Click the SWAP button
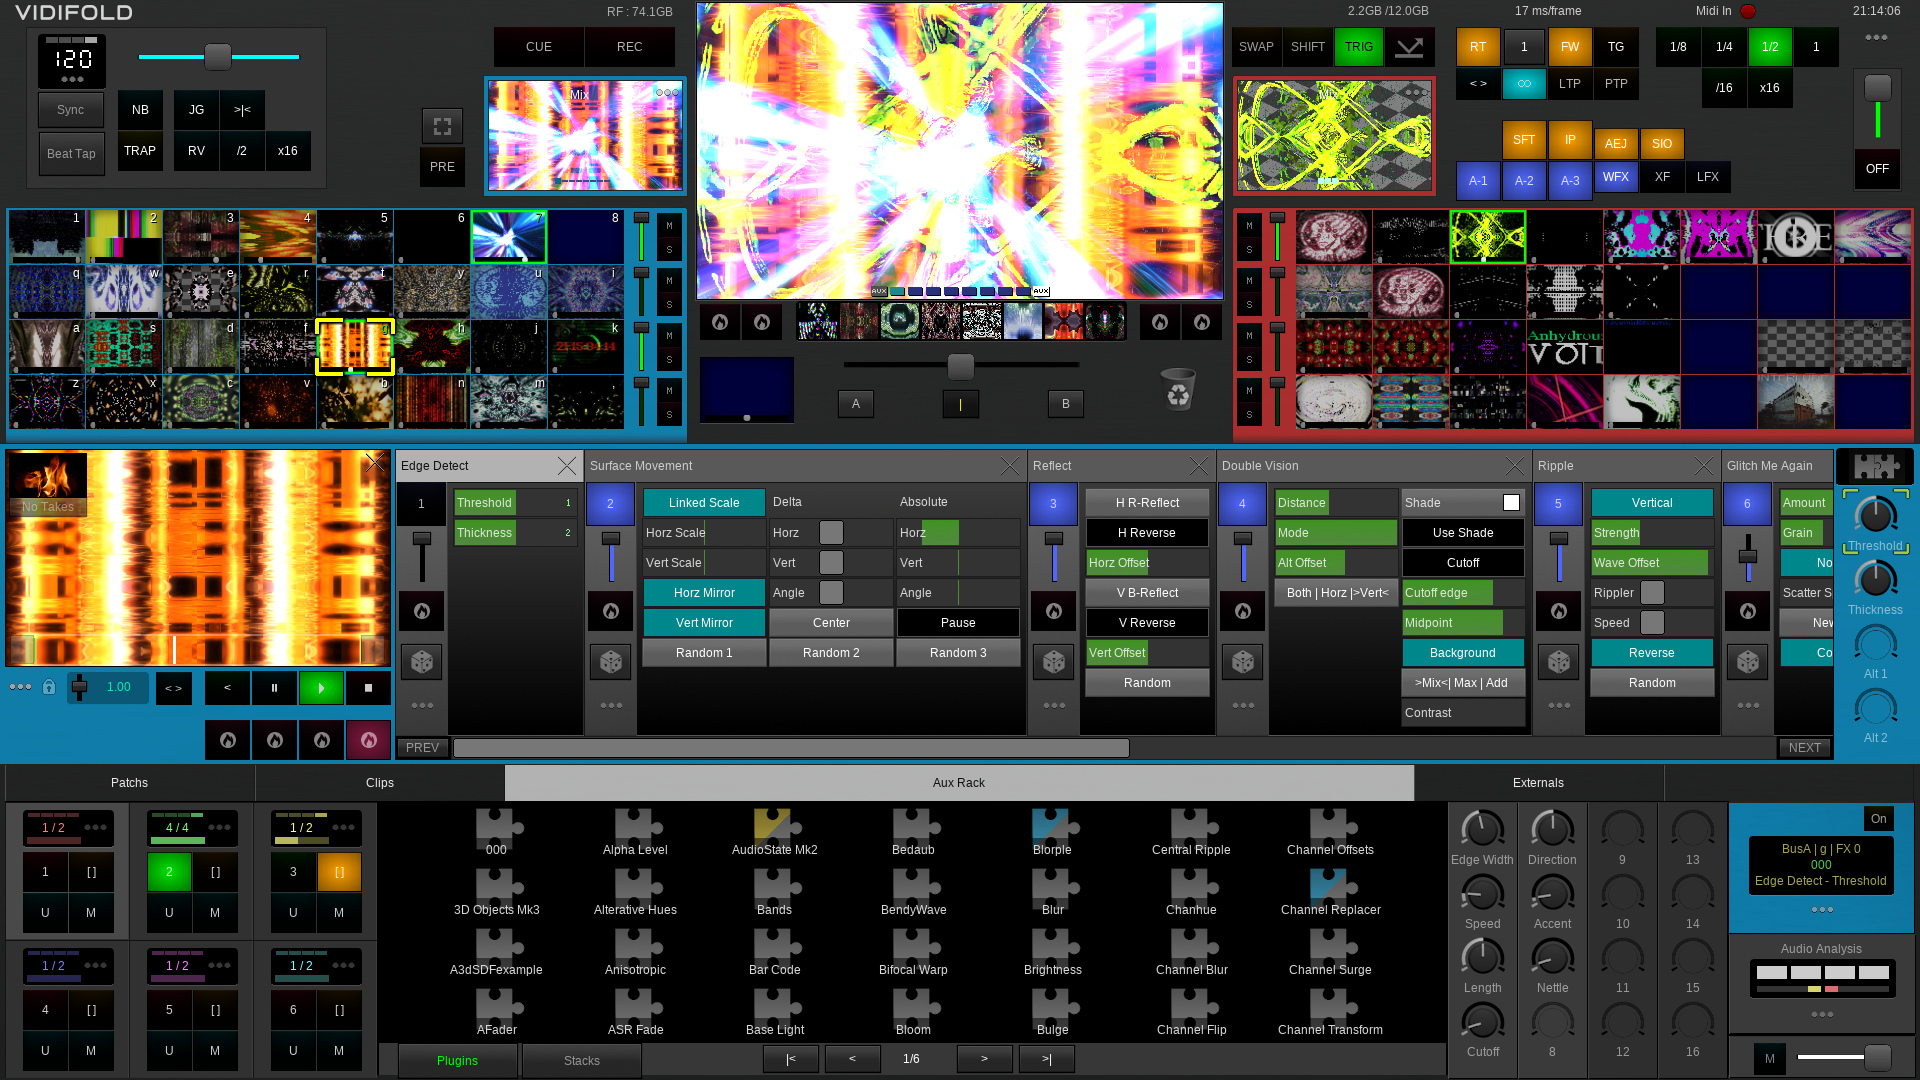Viewport: 1920px width, 1080px height. click(x=1256, y=47)
